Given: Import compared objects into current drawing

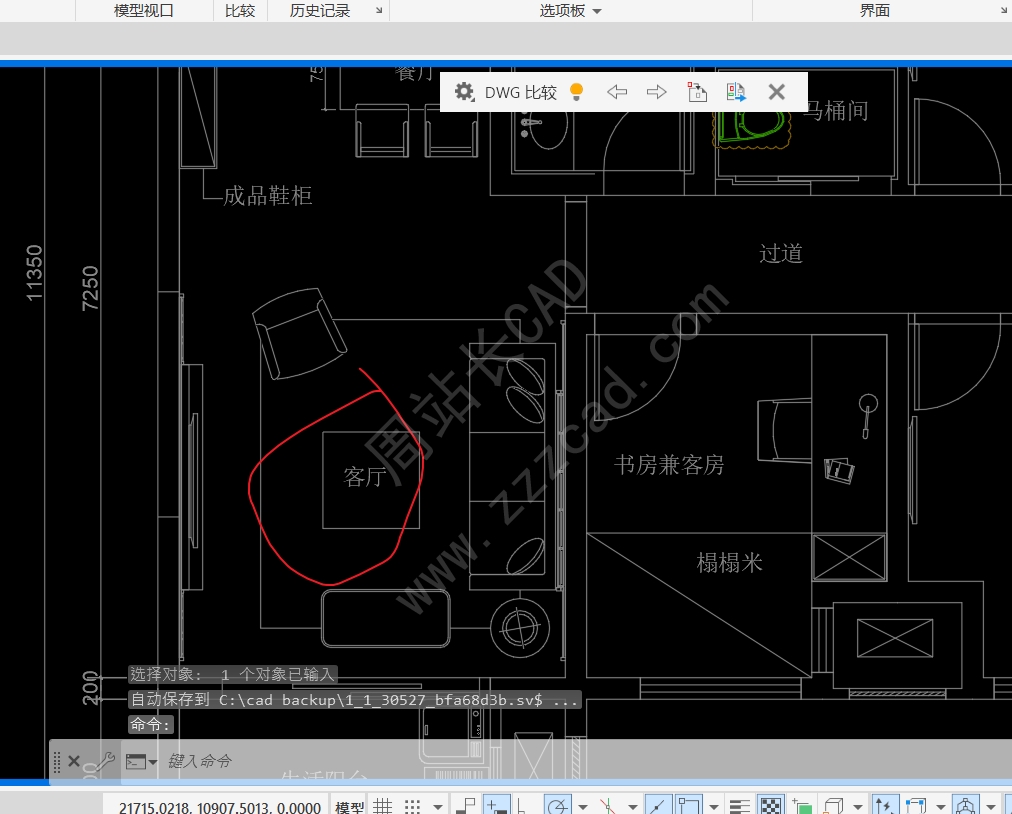Looking at the screenshot, I should tap(697, 92).
